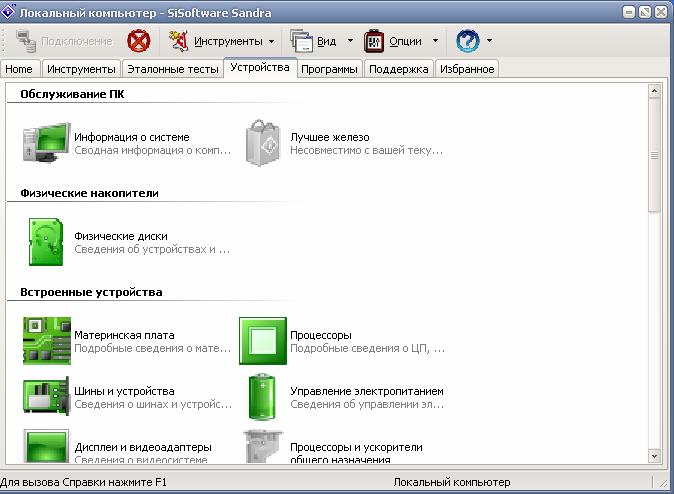The height and width of the screenshot is (494, 674).
Task: Click the Физические накопители section header
Action: (x=89, y=193)
